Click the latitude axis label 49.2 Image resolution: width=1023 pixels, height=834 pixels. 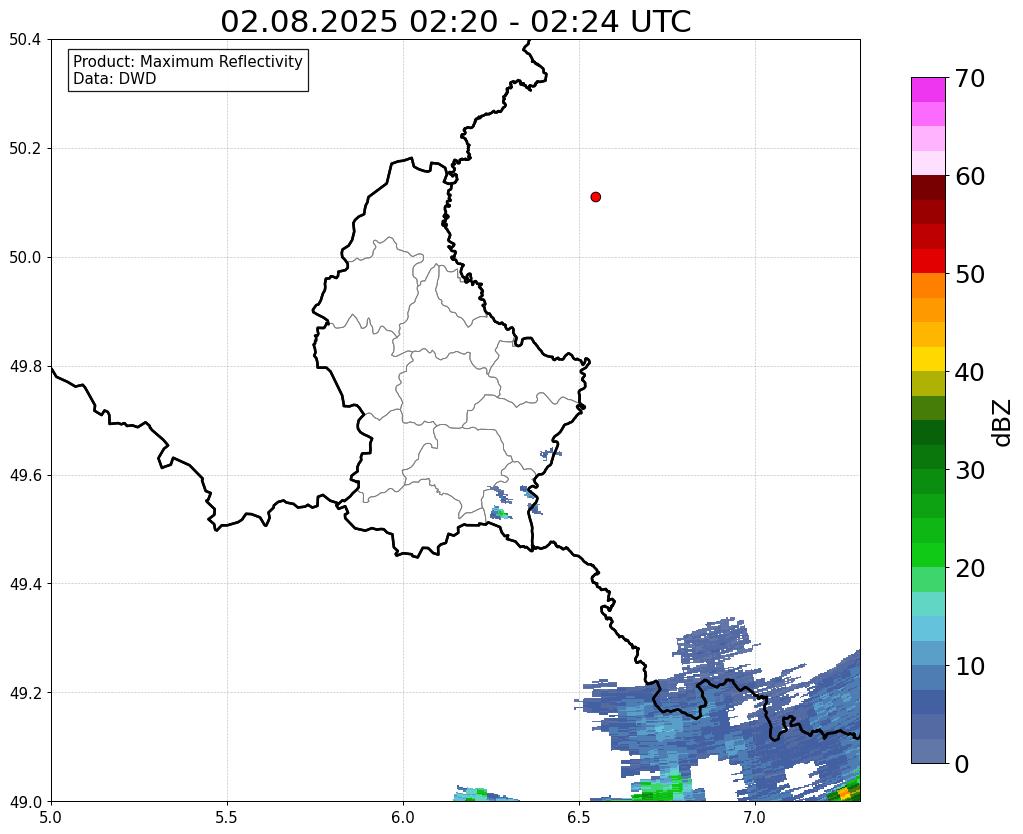click(25, 693)
